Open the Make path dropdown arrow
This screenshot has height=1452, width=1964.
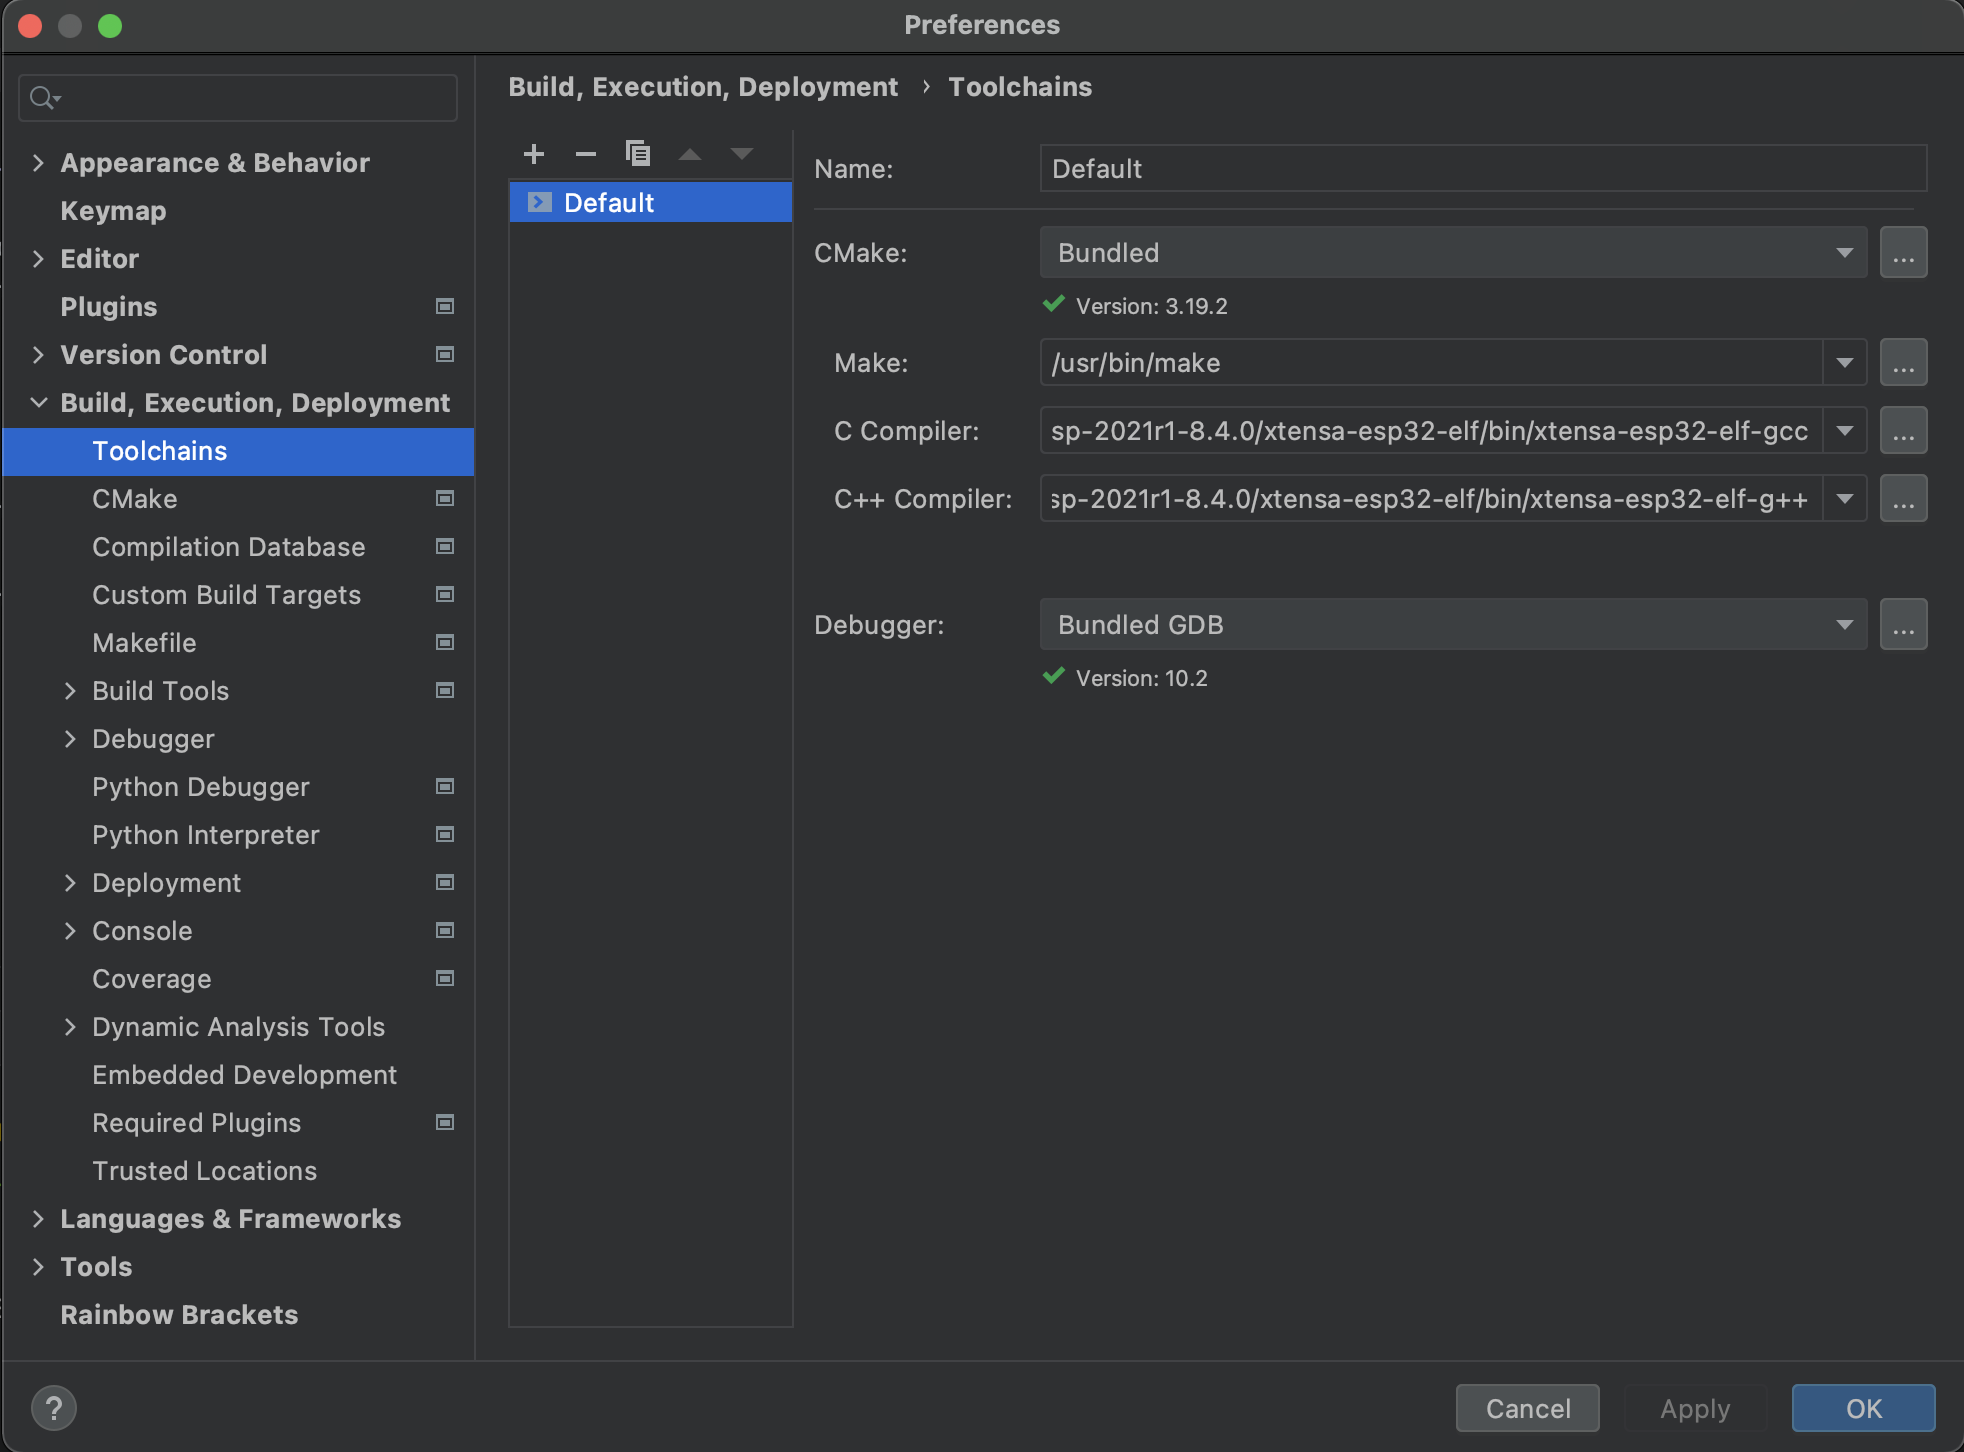pos(1845,363)
